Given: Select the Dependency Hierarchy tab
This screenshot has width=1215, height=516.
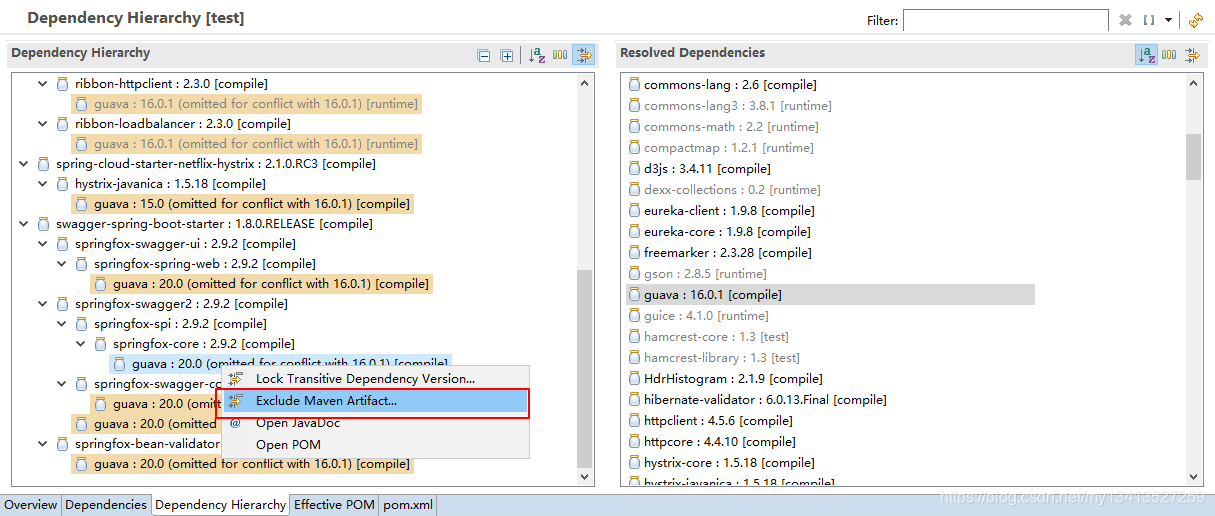Looking at the screenshot, I should click(x=221, y=505).
